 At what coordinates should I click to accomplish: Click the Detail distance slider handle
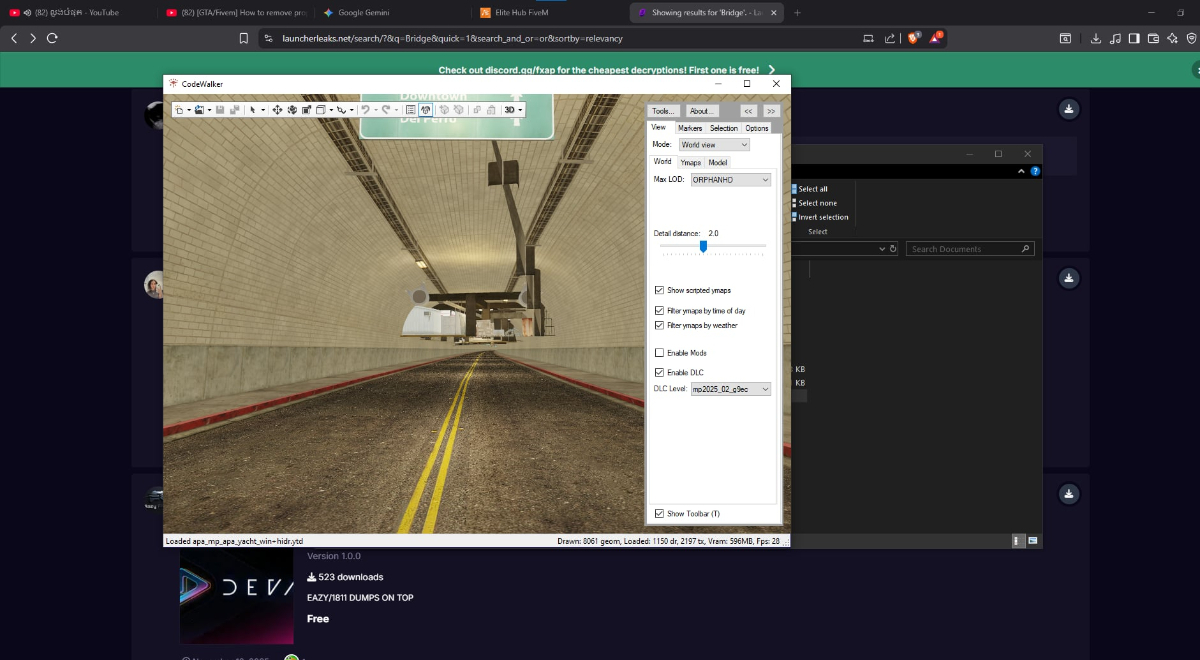pyautogui.click(x=703, y=246)
